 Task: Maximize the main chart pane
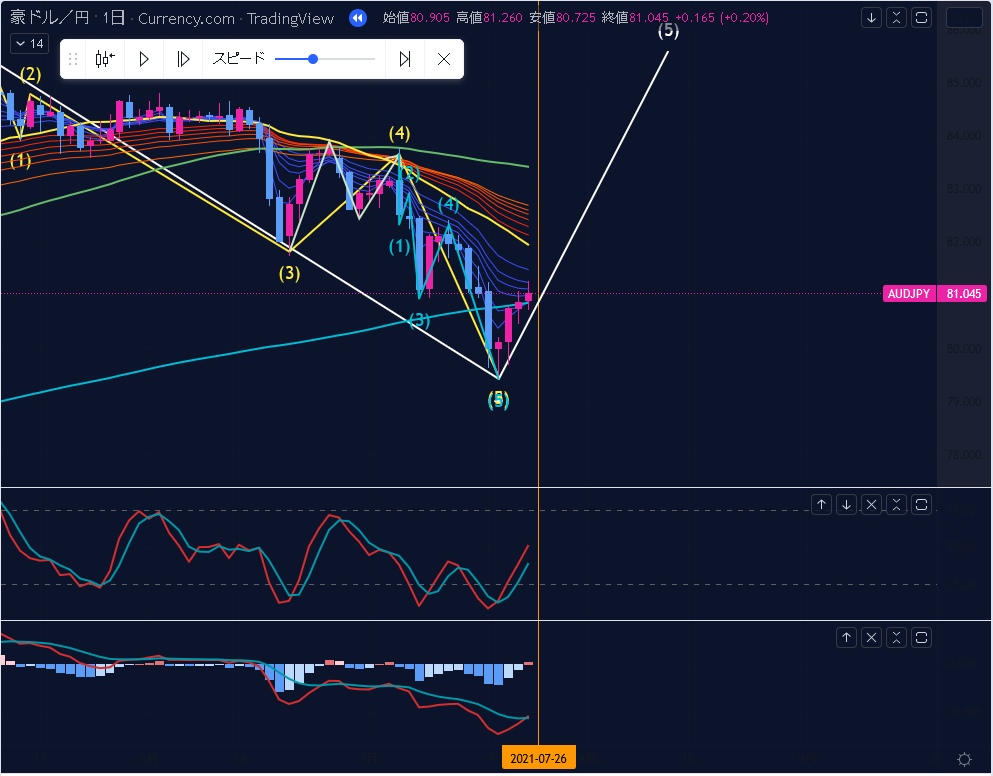922,18
